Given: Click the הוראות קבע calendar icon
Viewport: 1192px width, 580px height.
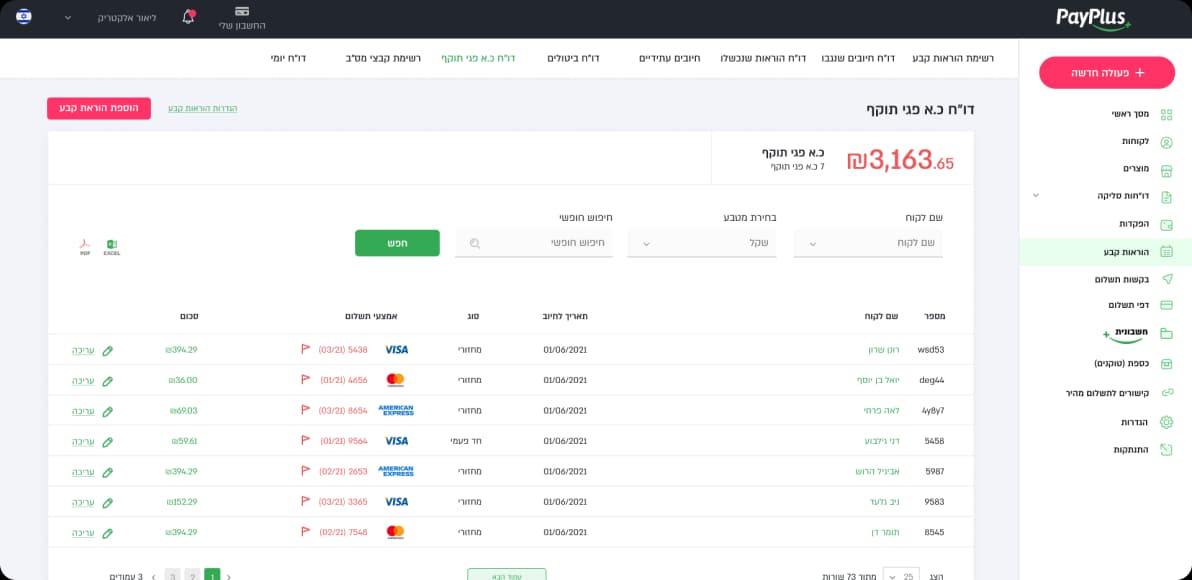Looking at the screenshot, I should [x=1166, y=252].
